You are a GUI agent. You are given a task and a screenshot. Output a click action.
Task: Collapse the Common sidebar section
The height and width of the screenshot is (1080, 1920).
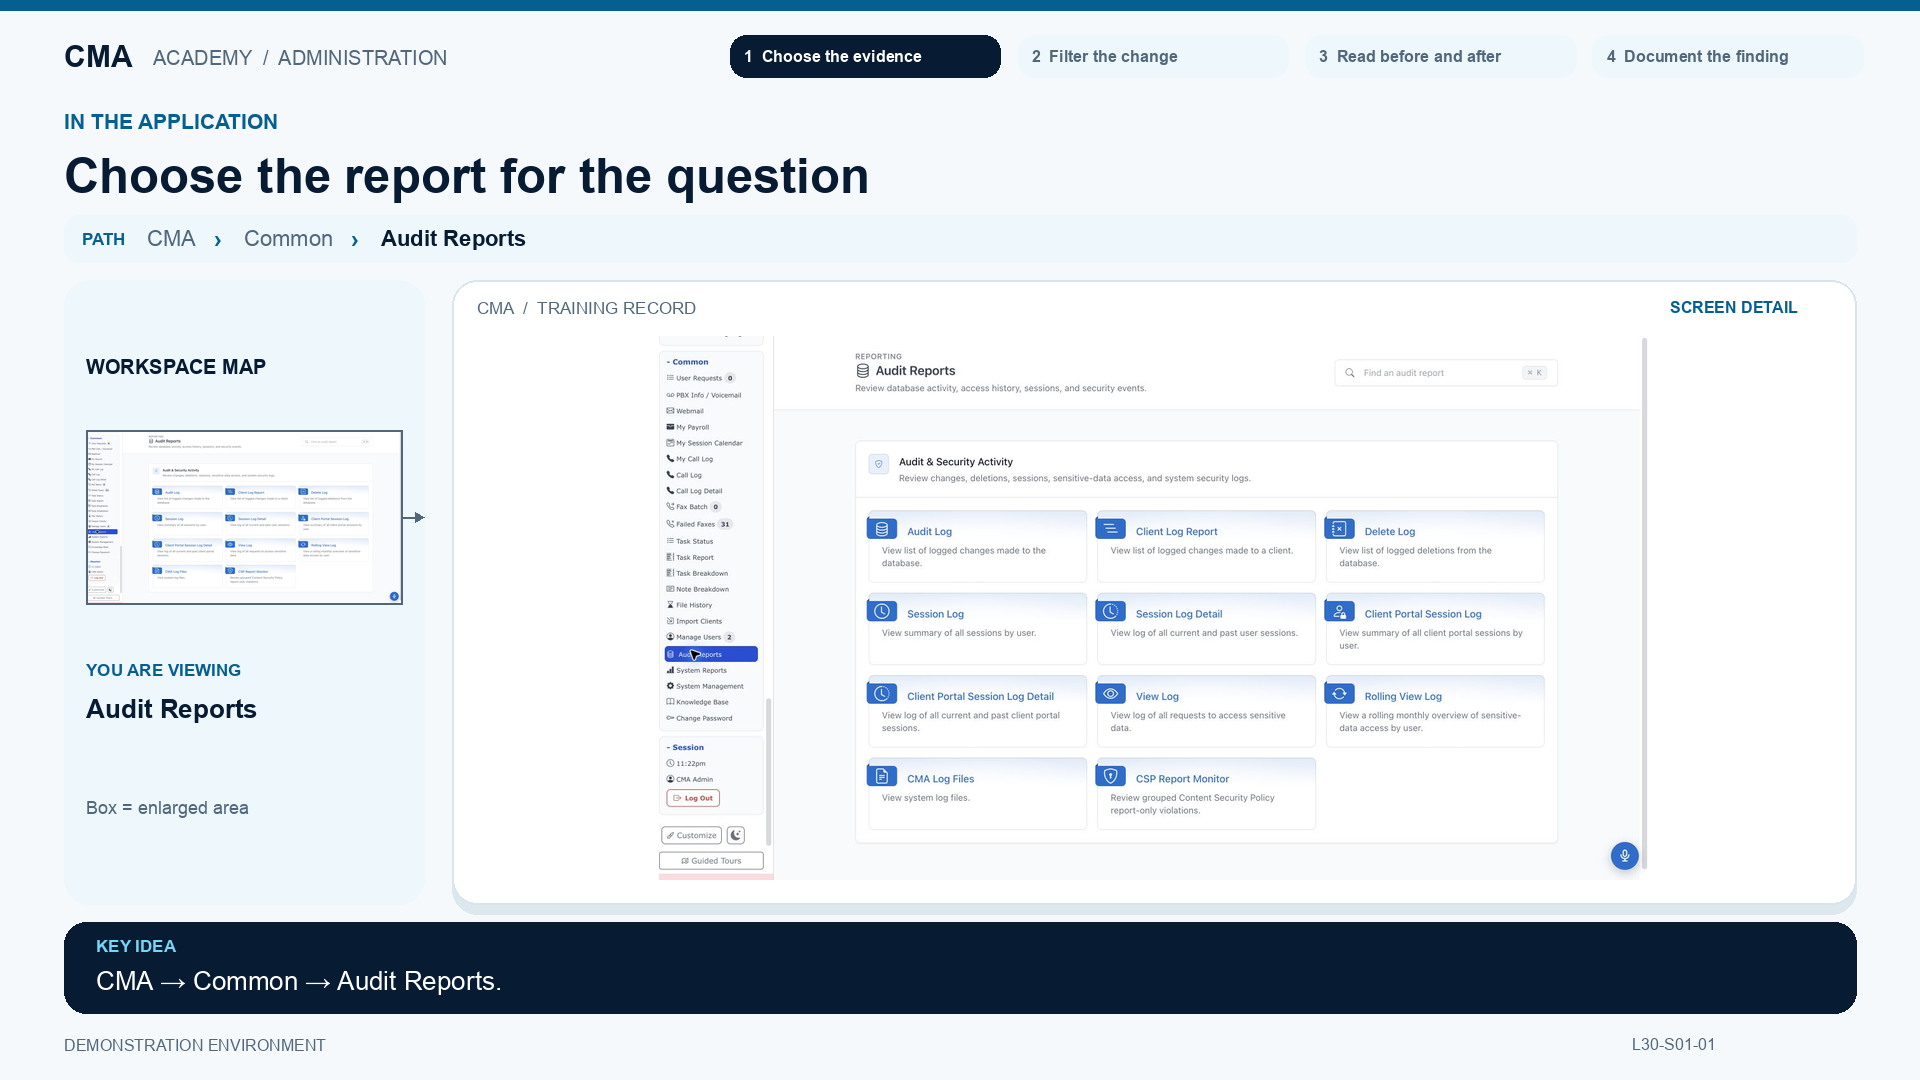pyautogui.click(x=688, y=362)
